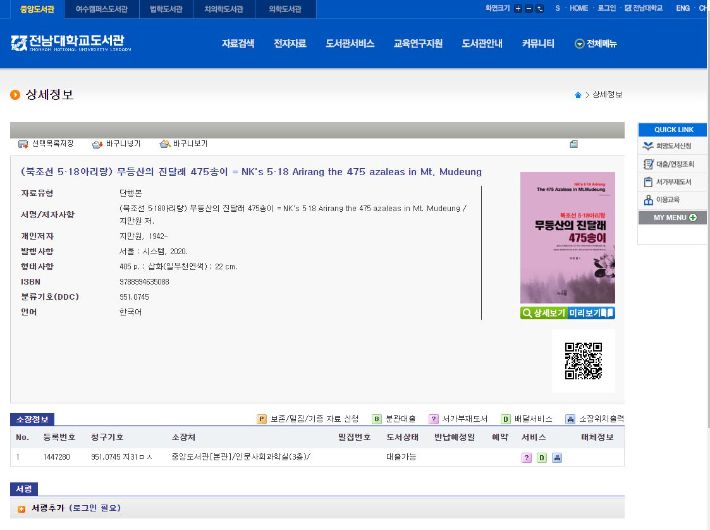Click the green 'D' delivery icon in holdings row

tap(541, 458)
